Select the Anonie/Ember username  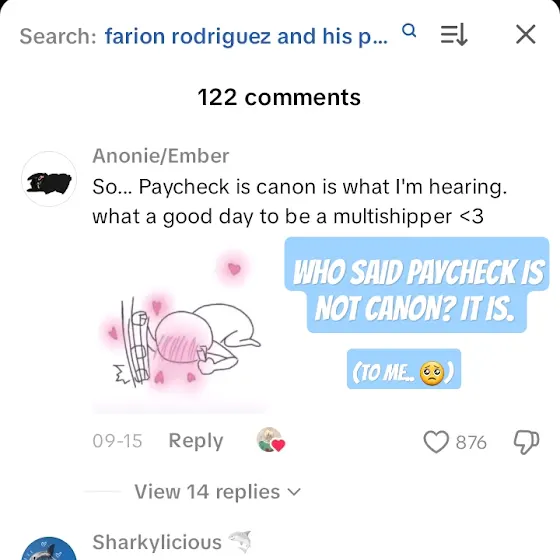[x=161, y=156]
